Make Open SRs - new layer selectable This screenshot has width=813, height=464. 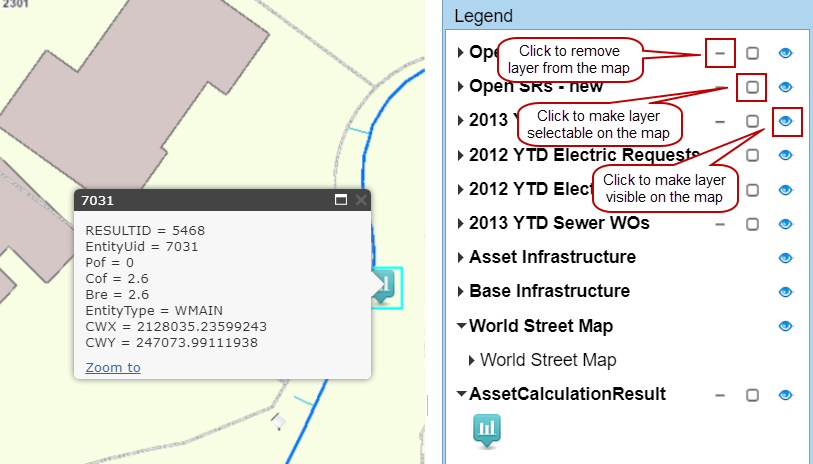point(752,87)
